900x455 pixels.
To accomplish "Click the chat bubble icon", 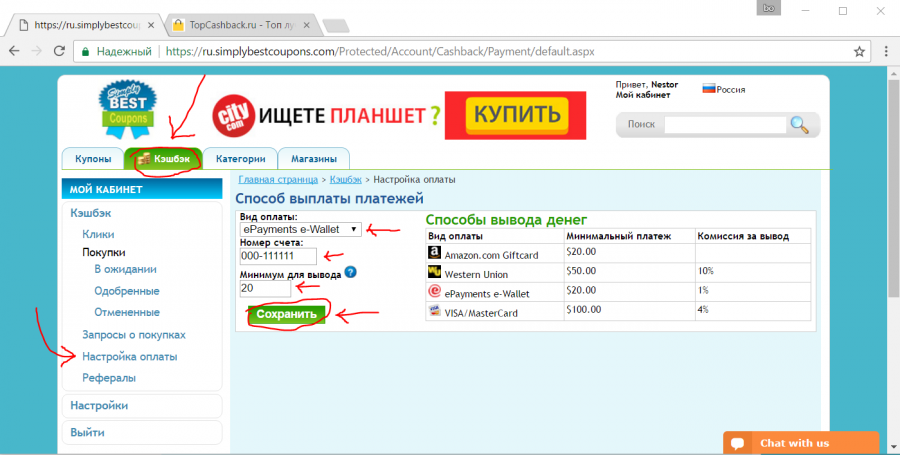I will click(738, 444).
